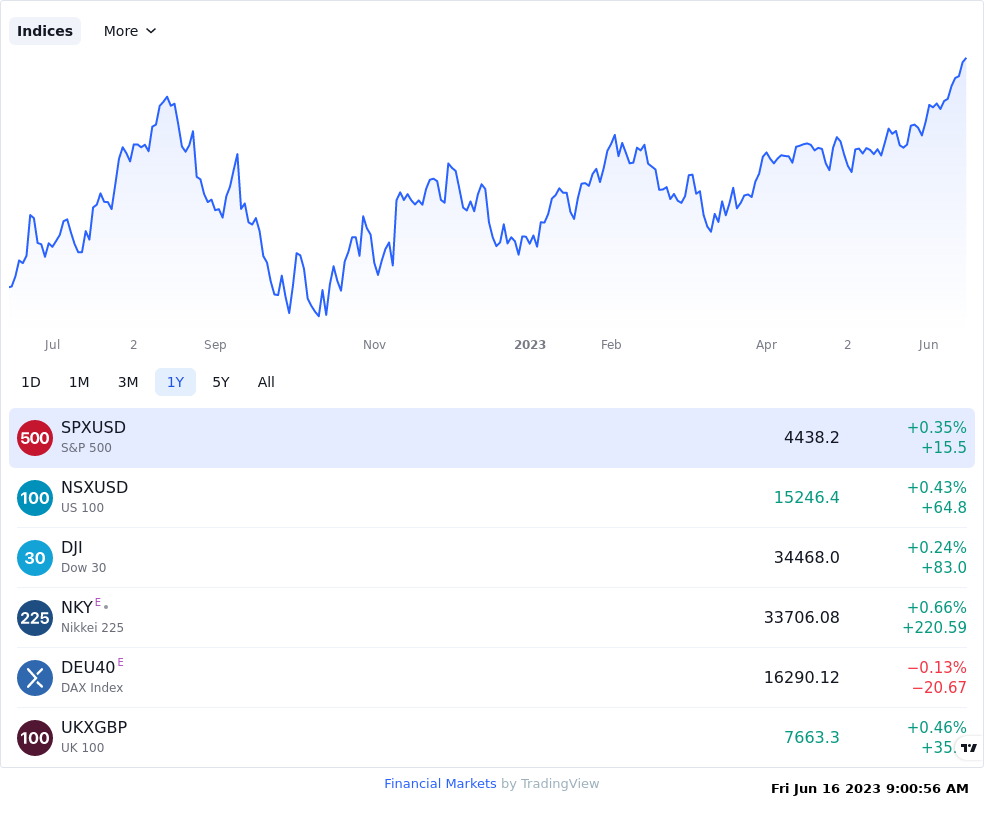This screenshot has height=820, width=984.
Task: Click the Jun label on chart axis
Action: click(928, 344)
